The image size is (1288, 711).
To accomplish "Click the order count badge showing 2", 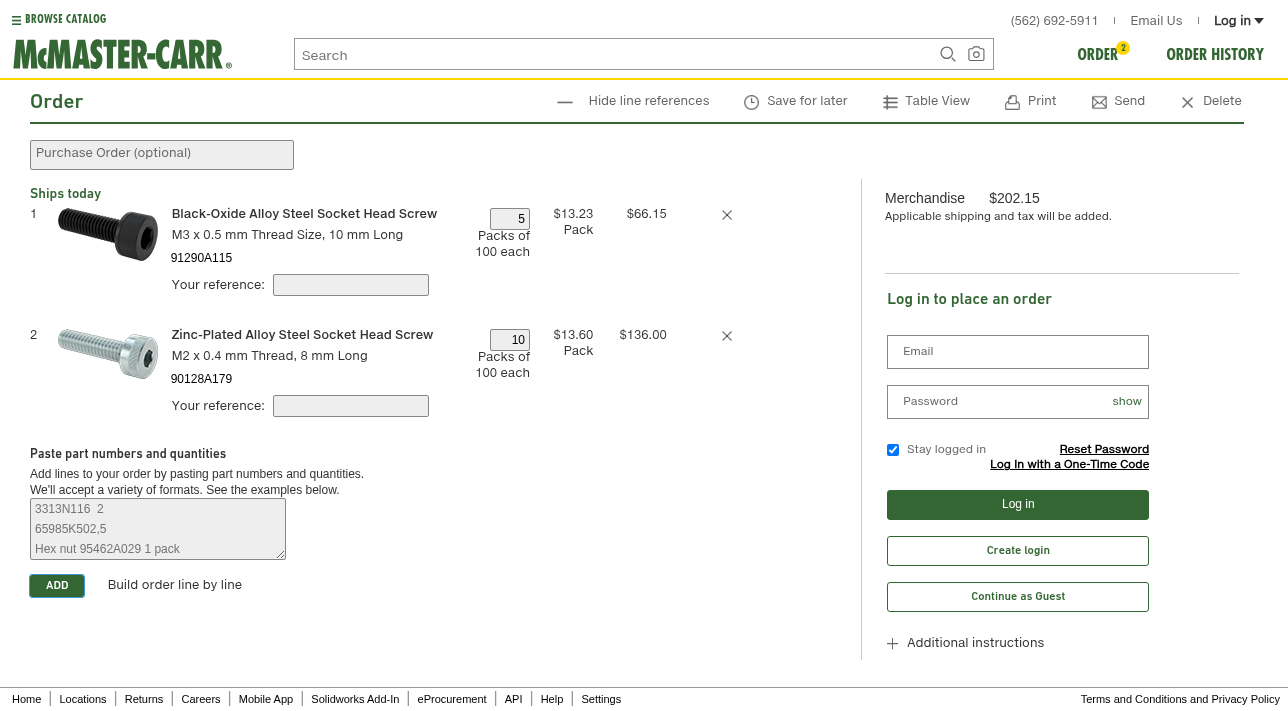I will pyautogui.click(x=1123, y=48).
